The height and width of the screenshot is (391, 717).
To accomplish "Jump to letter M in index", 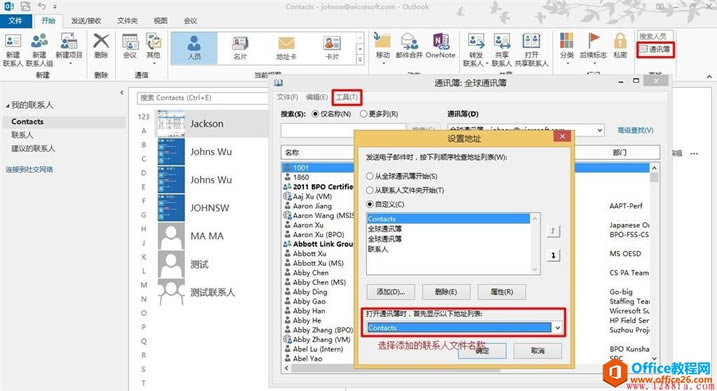I will coord(144,285).
